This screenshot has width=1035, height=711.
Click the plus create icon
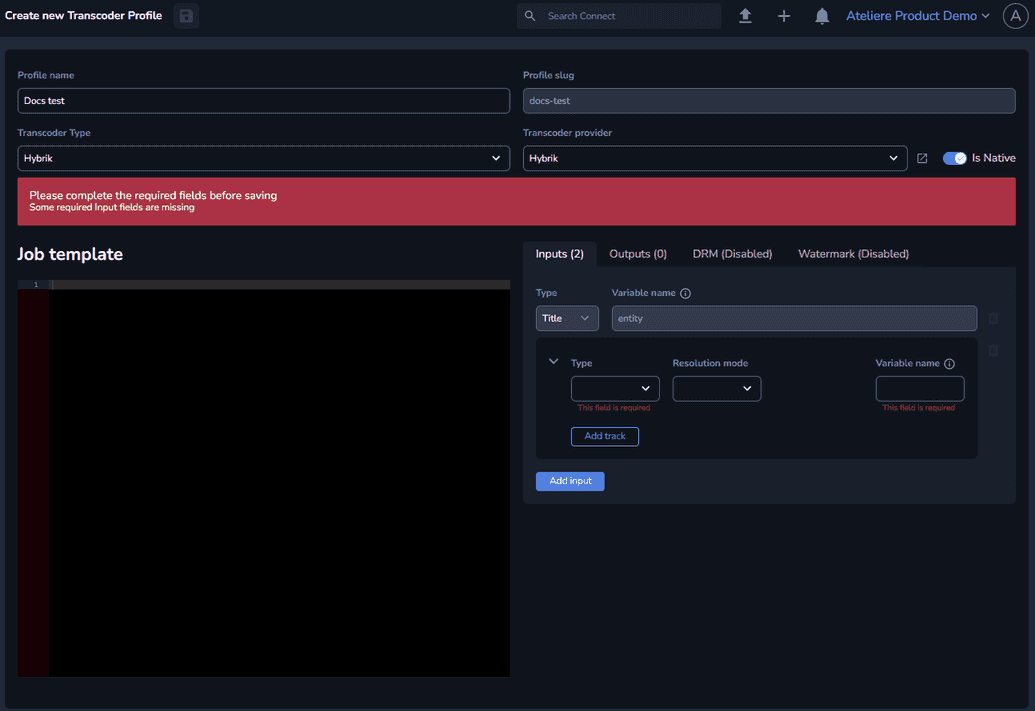(784, 16)
